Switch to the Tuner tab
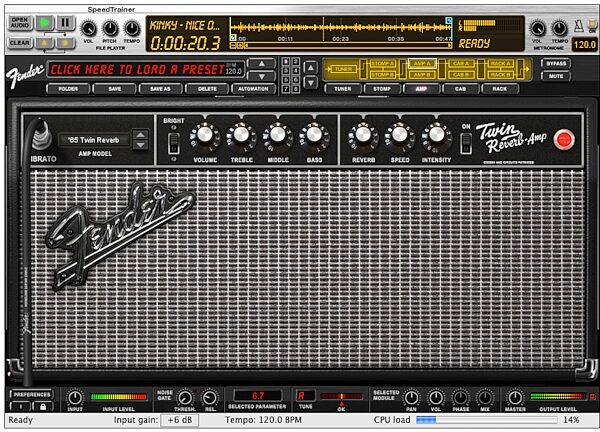The height and width of the screenshot is (432, 600). click(x=343, y=89)
